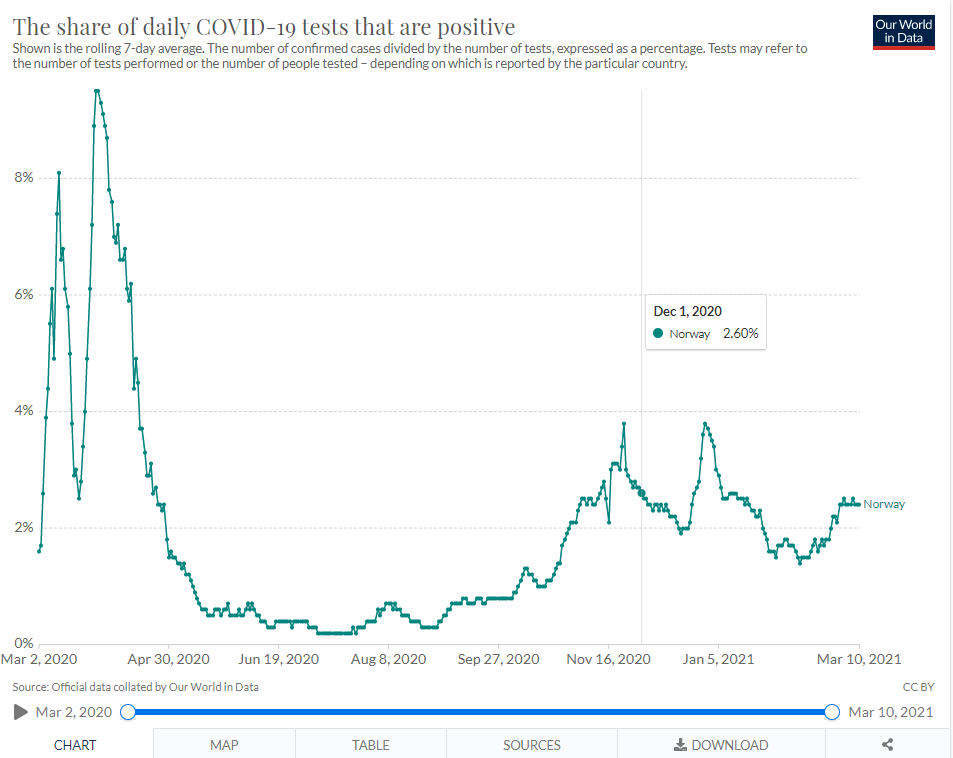Switch to the TABLE tab
Viewport: 953px width, 758px height.
click(x=371, y=745)
